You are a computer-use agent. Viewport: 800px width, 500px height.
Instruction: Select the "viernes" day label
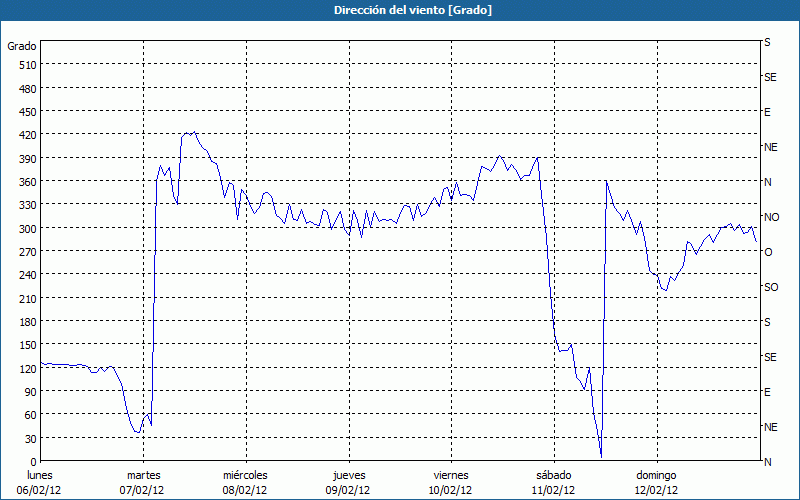[450, 475]
